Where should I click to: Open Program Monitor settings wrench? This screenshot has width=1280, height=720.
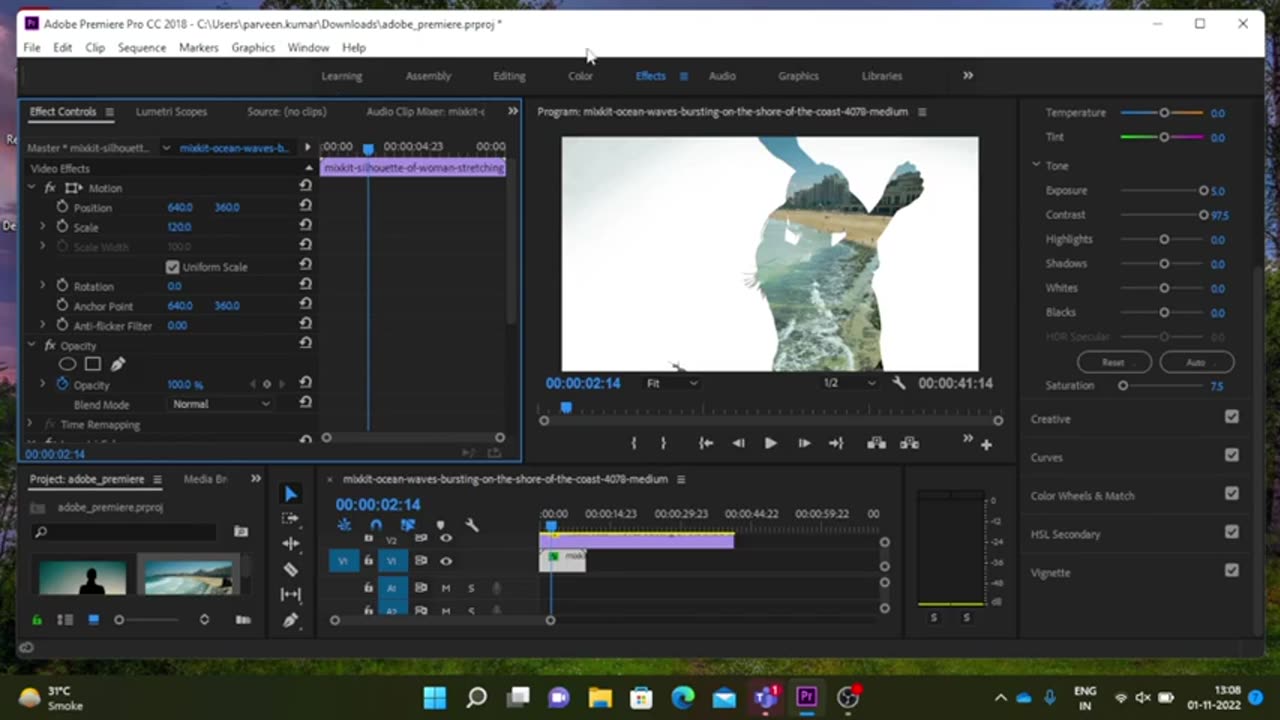(898, 383)
